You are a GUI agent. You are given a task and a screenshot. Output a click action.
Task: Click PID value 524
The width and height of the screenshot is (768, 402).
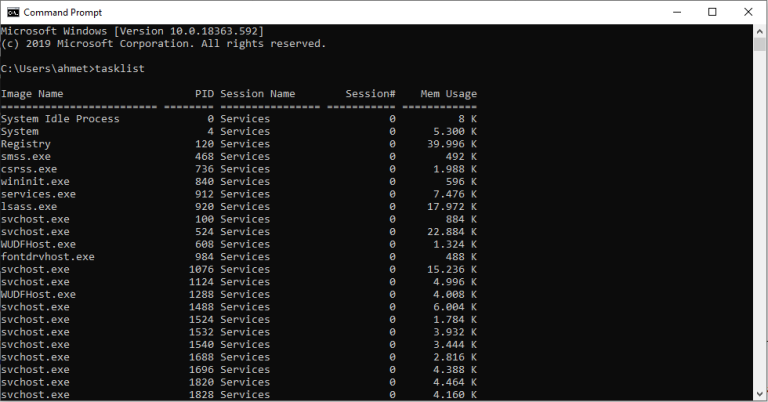[x=204, y=232]
